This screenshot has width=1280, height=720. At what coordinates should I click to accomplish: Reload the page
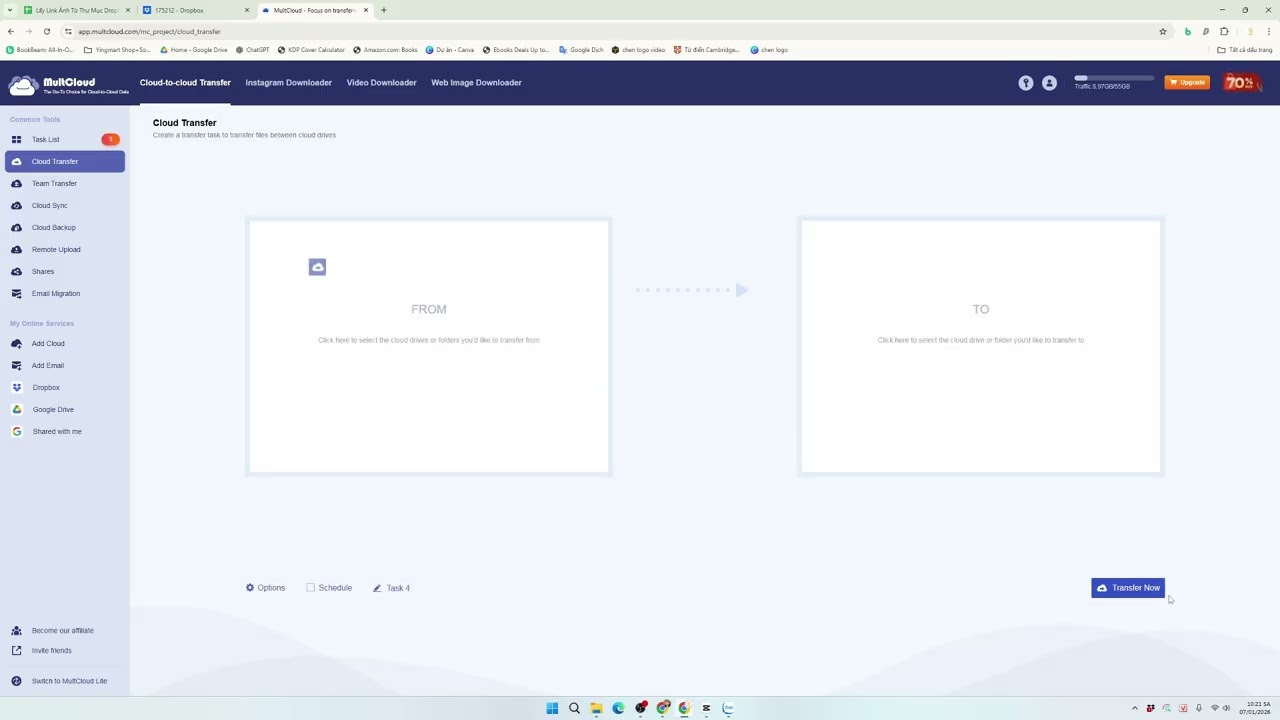tap(46, 31)
